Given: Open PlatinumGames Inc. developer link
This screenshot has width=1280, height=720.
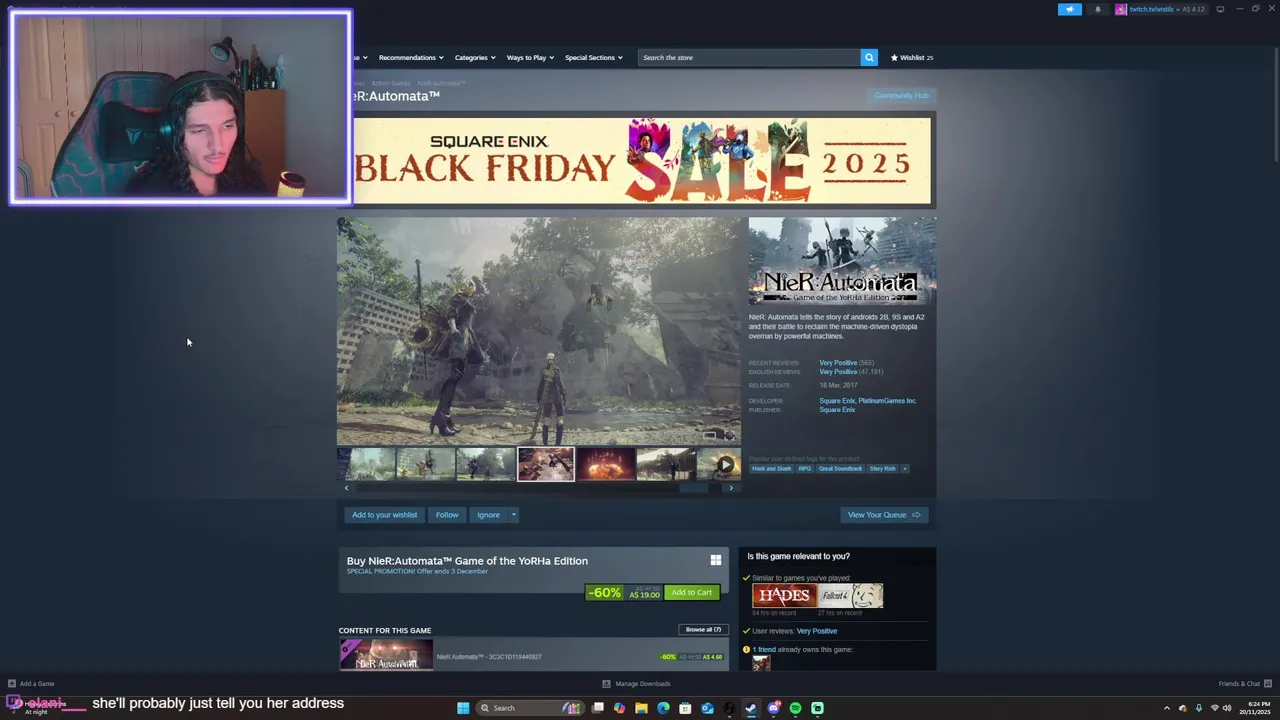Looking at the screenshot, I should point(888,401).
